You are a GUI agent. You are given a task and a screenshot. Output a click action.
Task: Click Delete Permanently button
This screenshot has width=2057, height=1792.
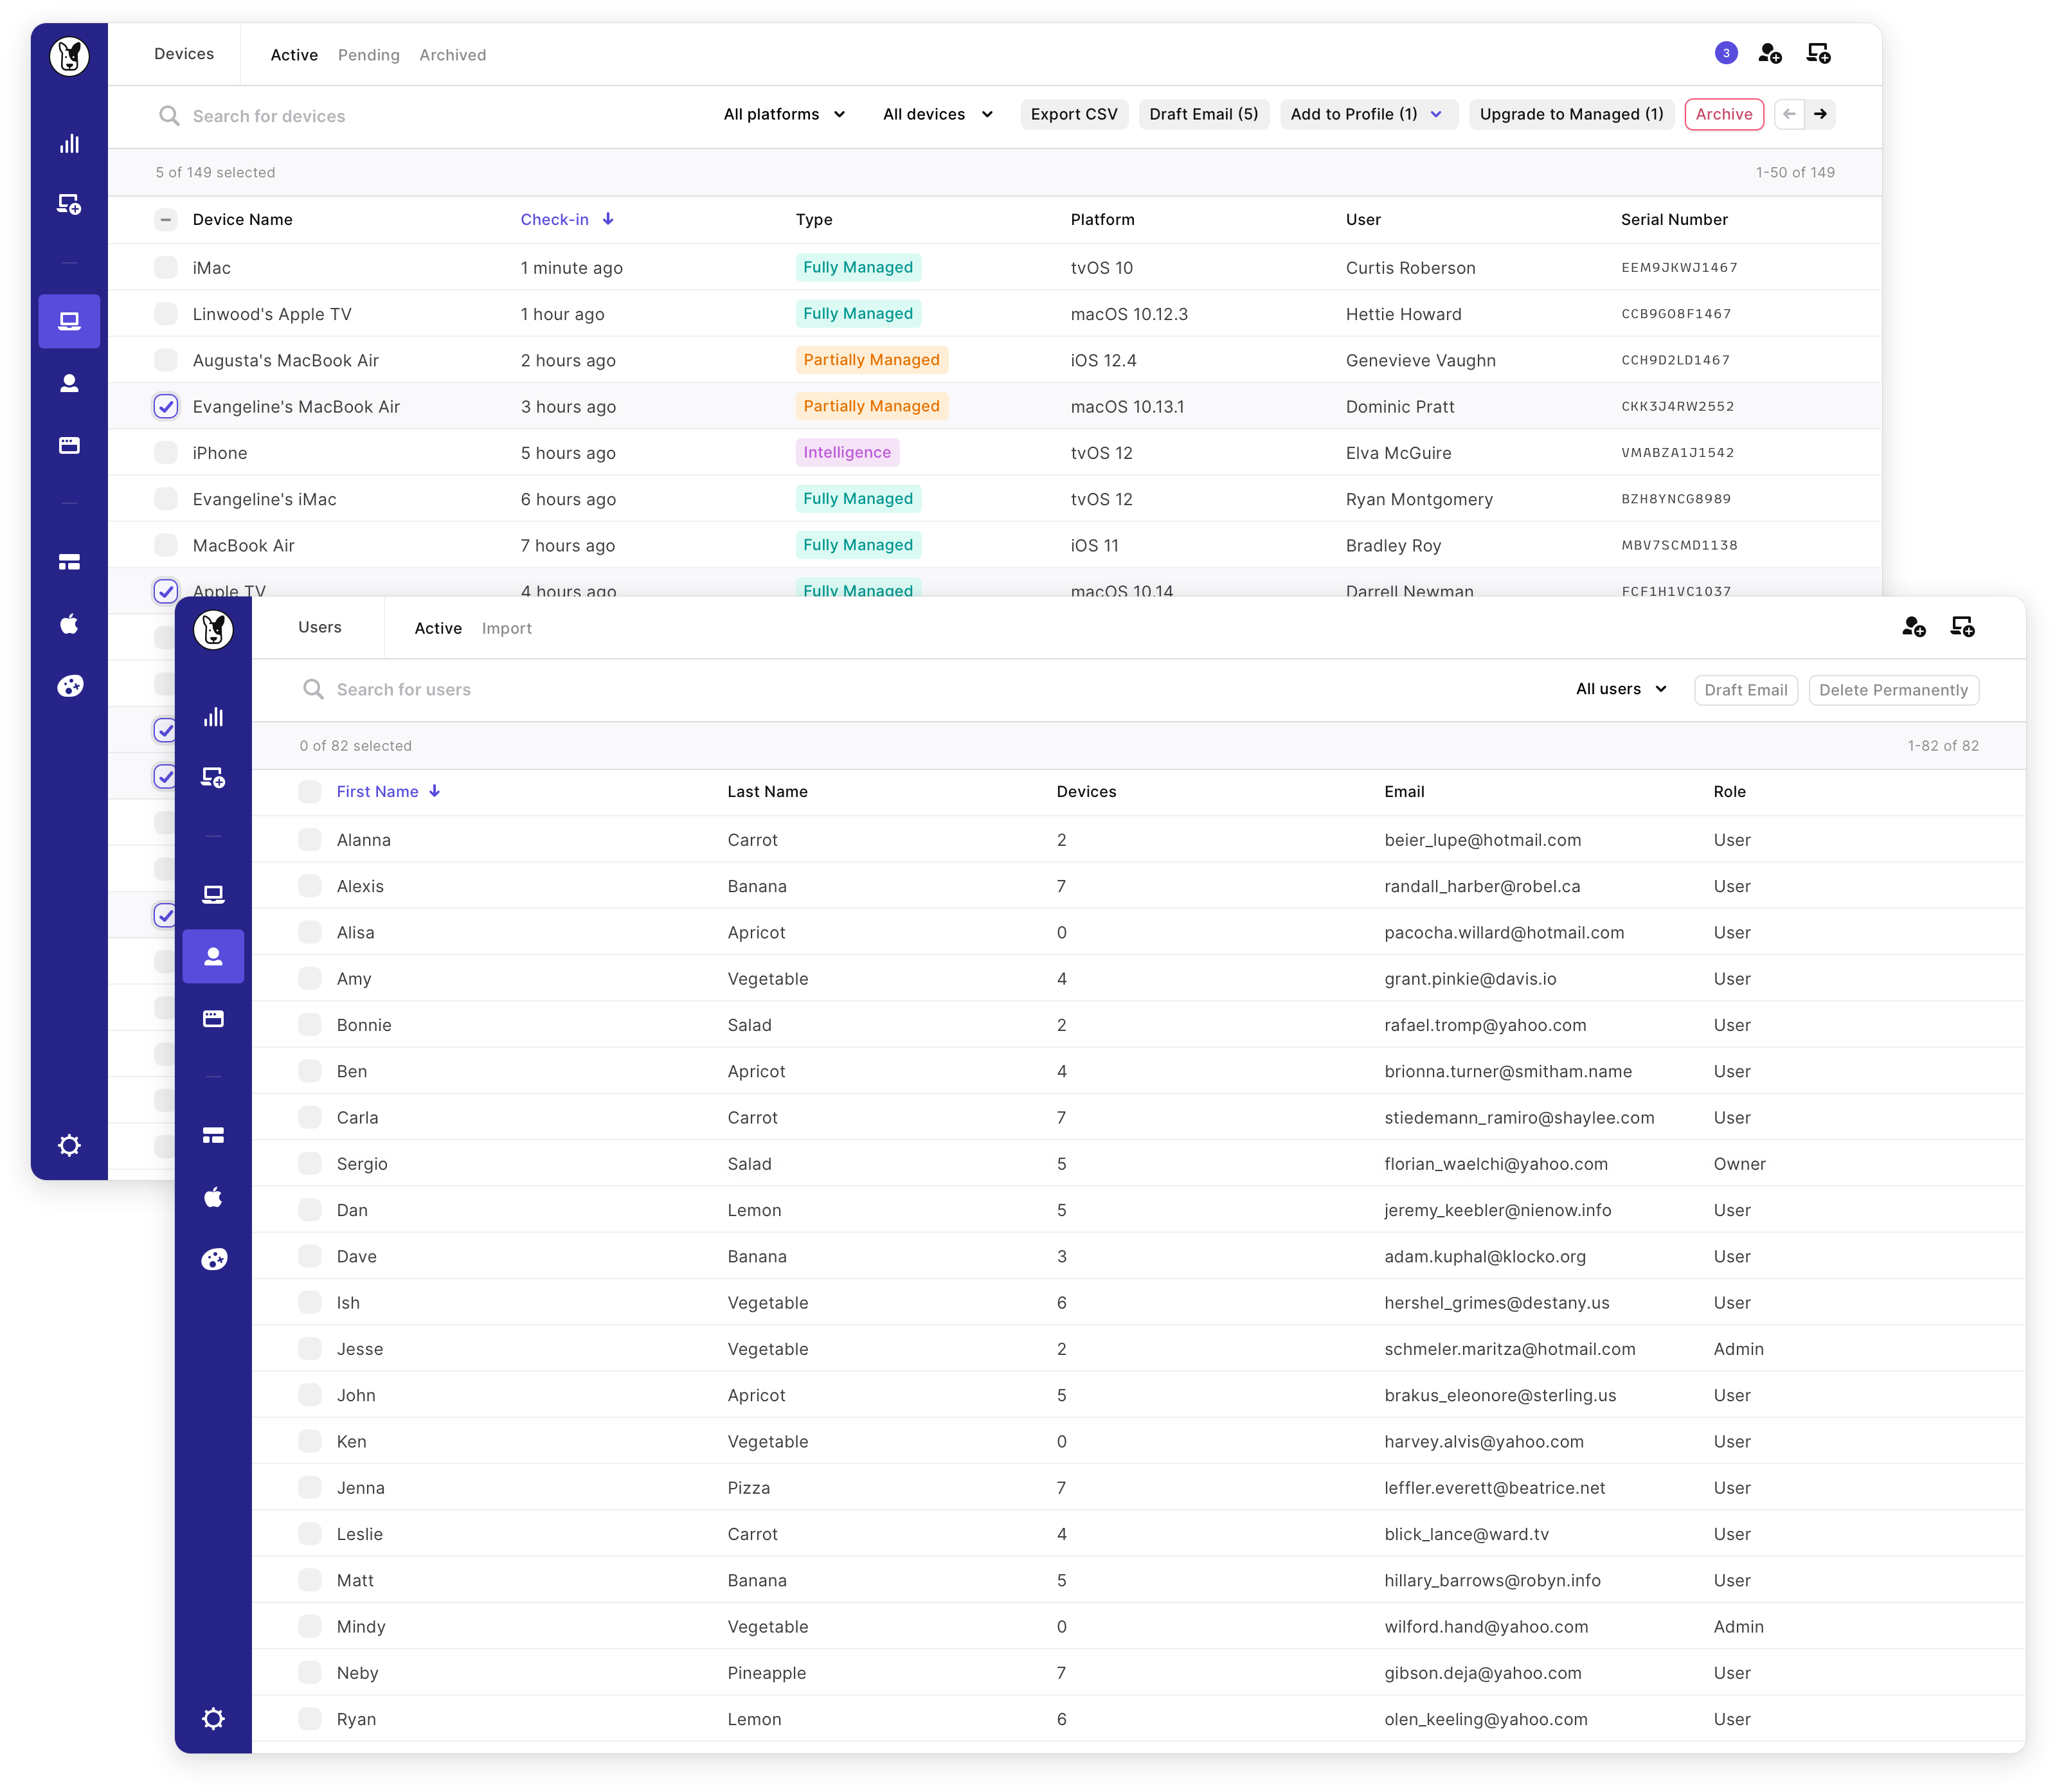[x=1893, y=689]
